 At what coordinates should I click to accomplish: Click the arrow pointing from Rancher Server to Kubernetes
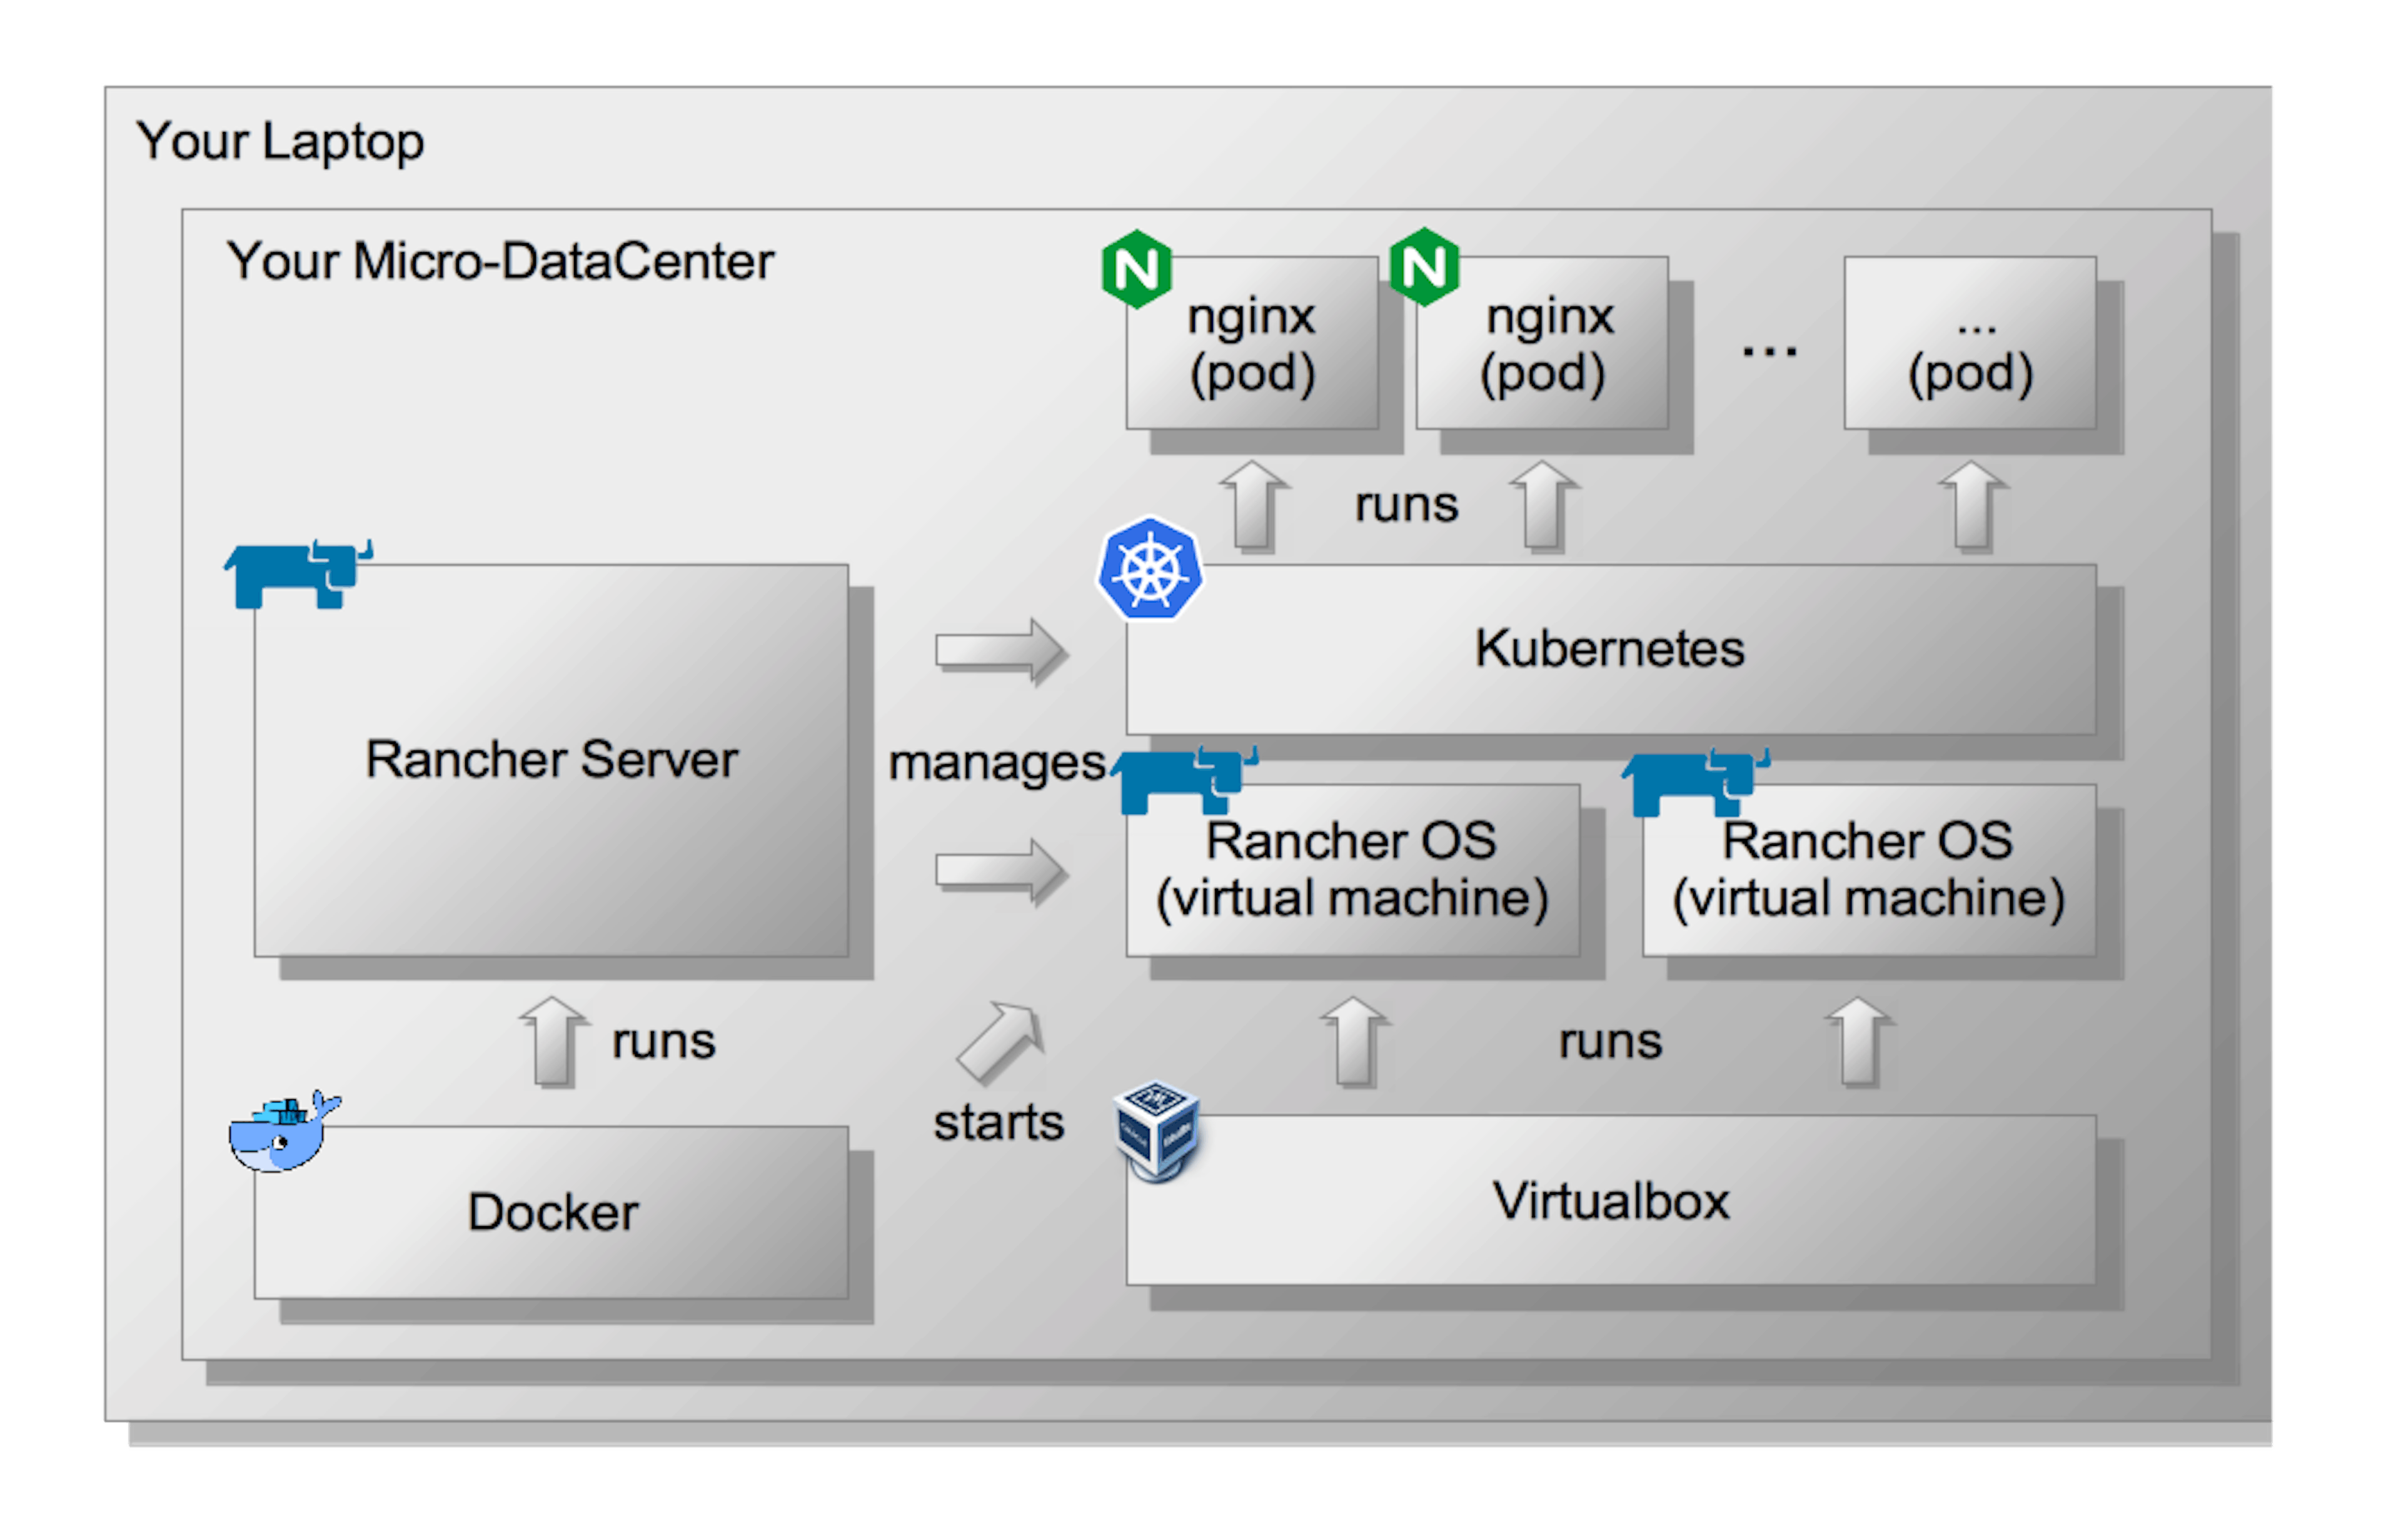pos(1002,652)
